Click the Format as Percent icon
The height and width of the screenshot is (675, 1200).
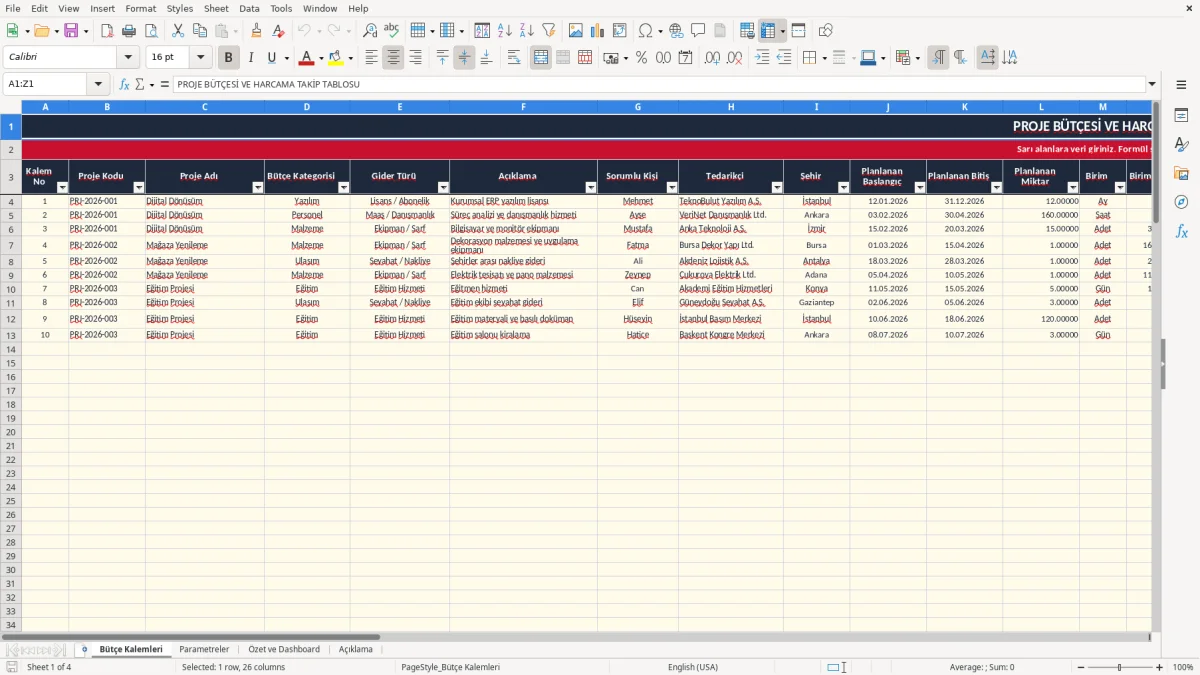[642, 58]
